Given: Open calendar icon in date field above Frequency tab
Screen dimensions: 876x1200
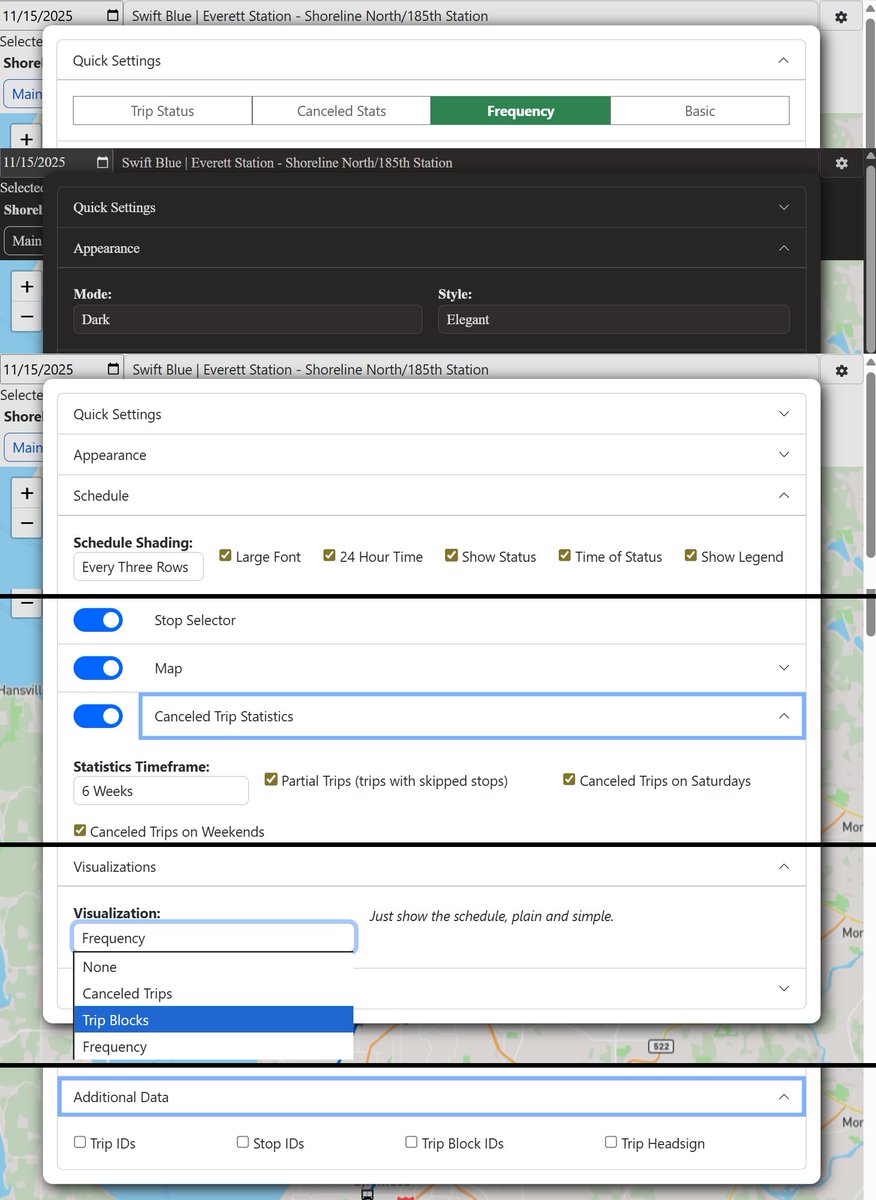Looking at the screenshot, I should click(x=113, y=17).
